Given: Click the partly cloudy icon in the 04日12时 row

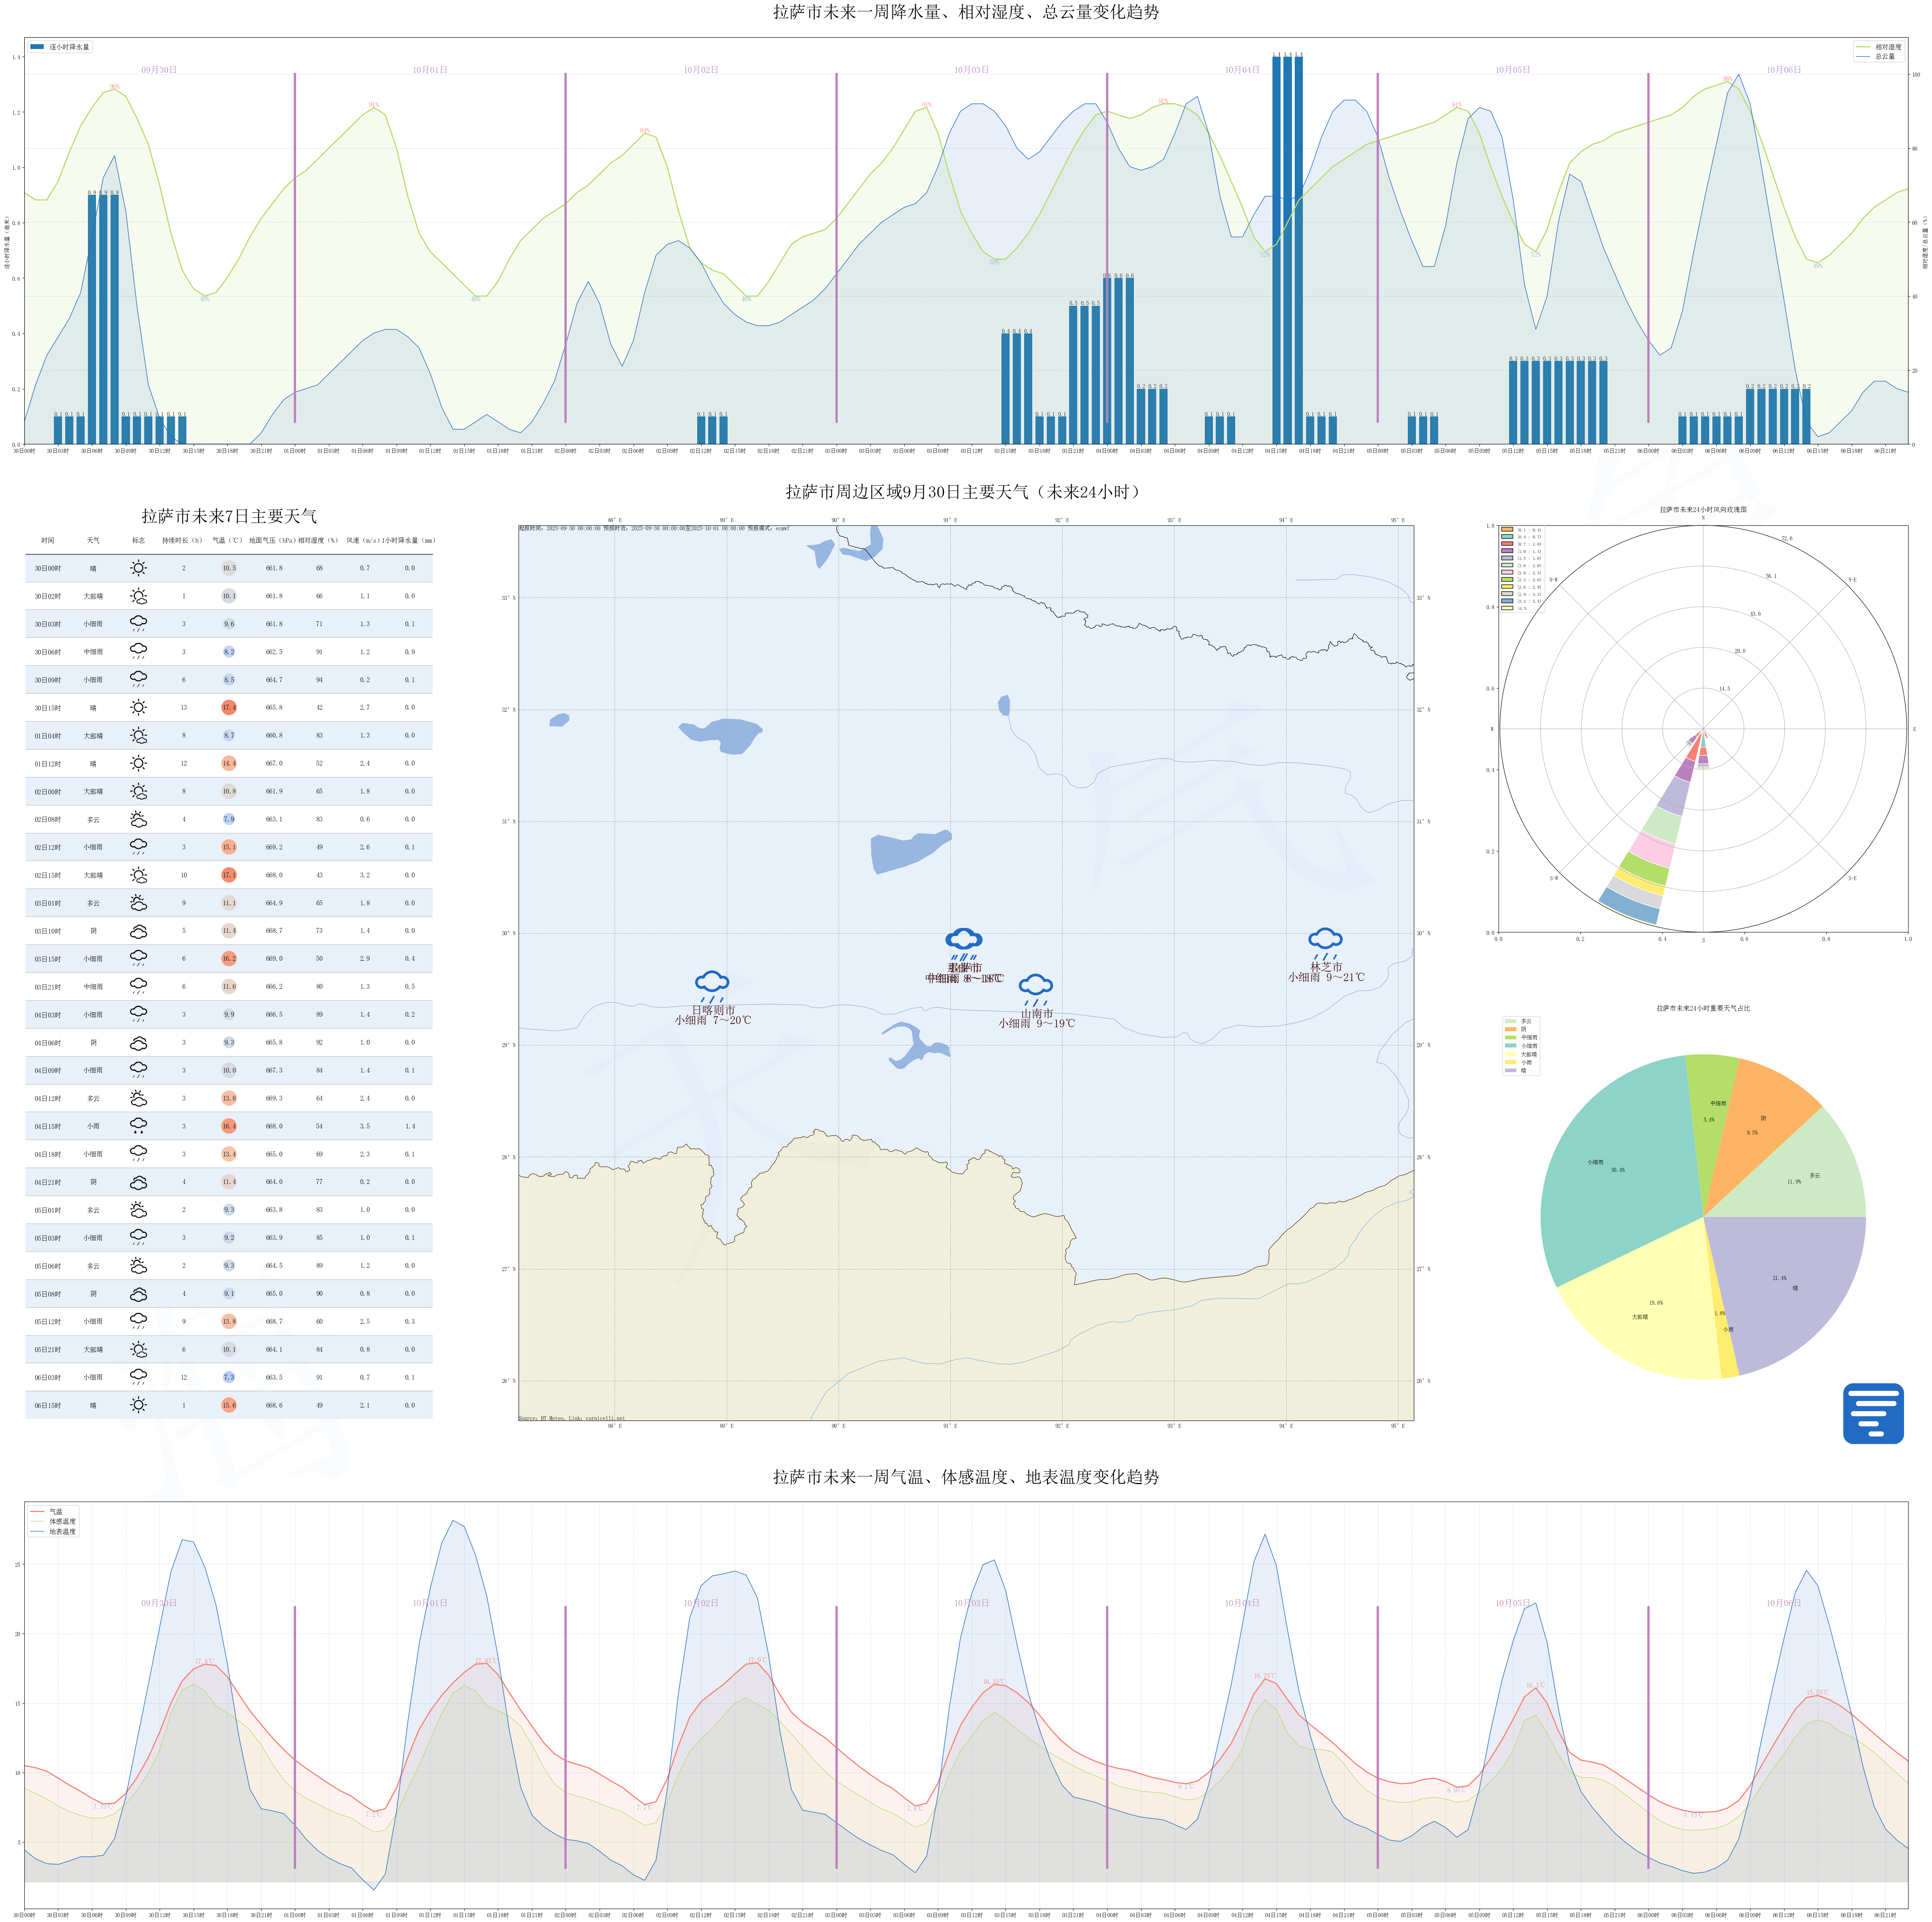Looking at the screenshot, I should pos(138,1098).
